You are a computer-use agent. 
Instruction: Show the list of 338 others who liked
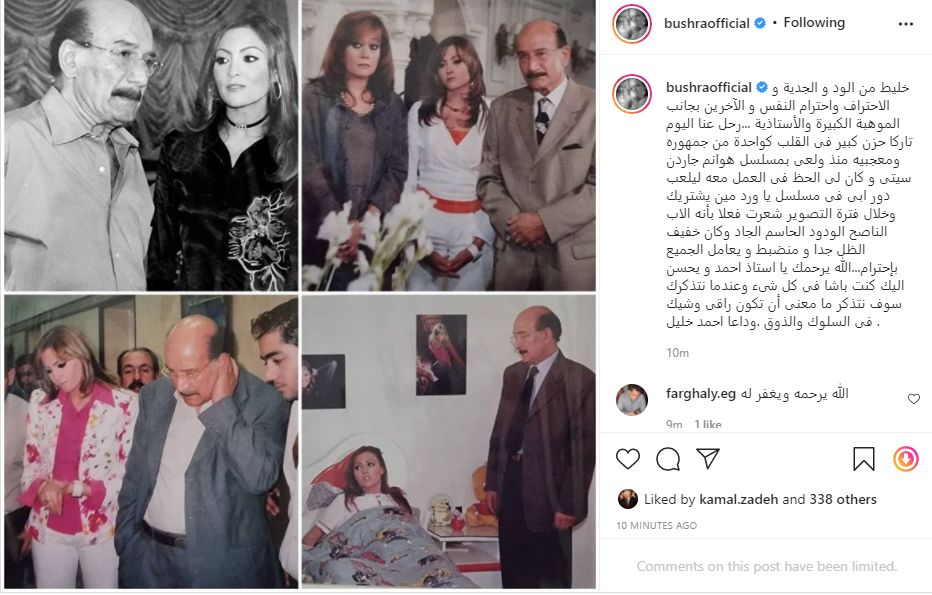[x=842, y=499]
